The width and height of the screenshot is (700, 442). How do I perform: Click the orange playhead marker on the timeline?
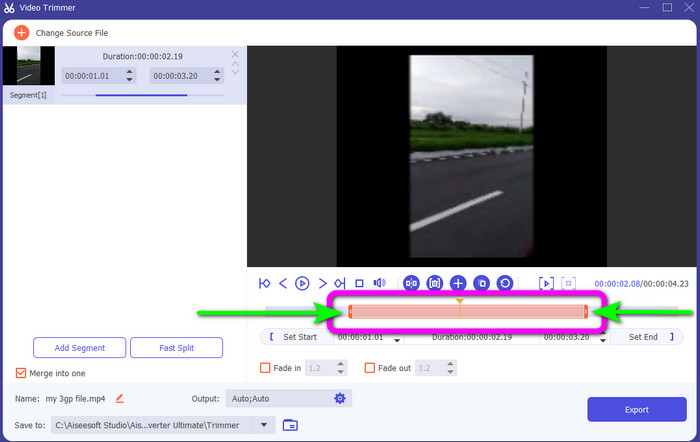459,301
